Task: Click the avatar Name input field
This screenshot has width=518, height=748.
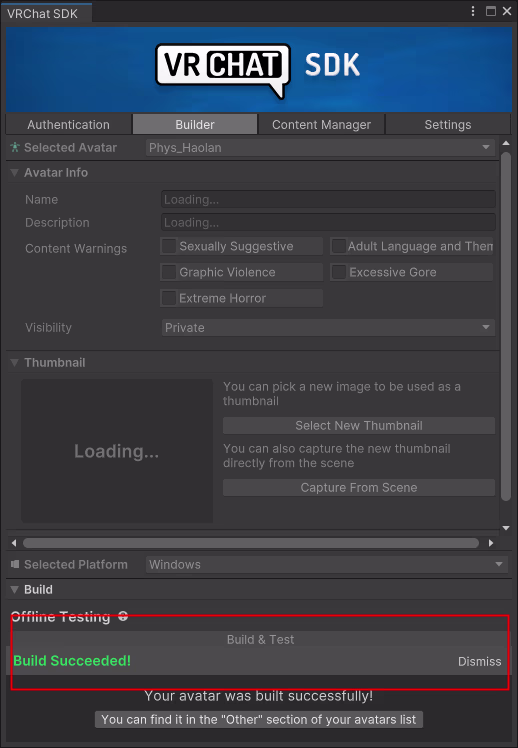Action: pyautogui.click(x=328, y=199)
